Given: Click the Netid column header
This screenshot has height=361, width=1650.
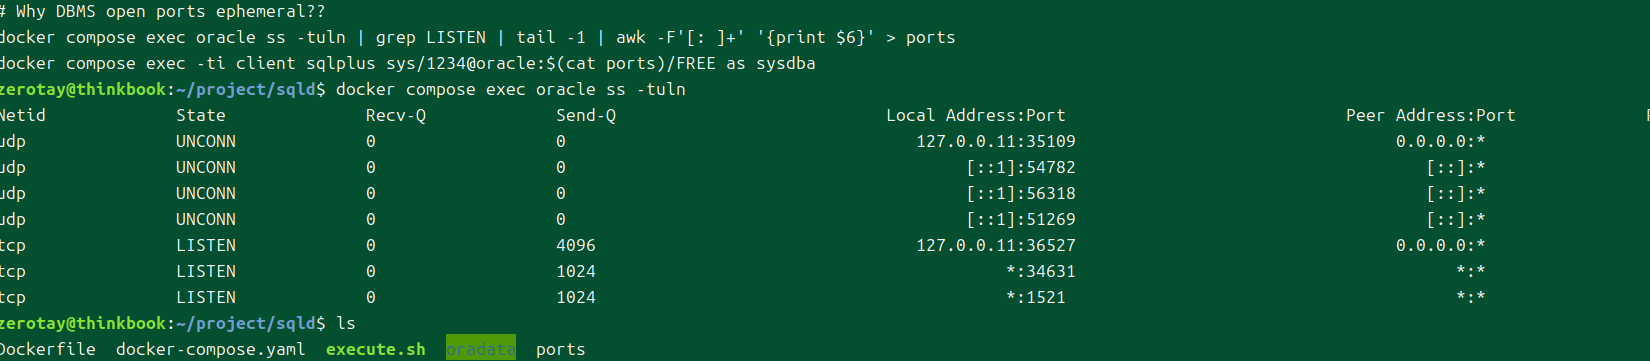Looking at the screenshot, I should coord(22,115).
